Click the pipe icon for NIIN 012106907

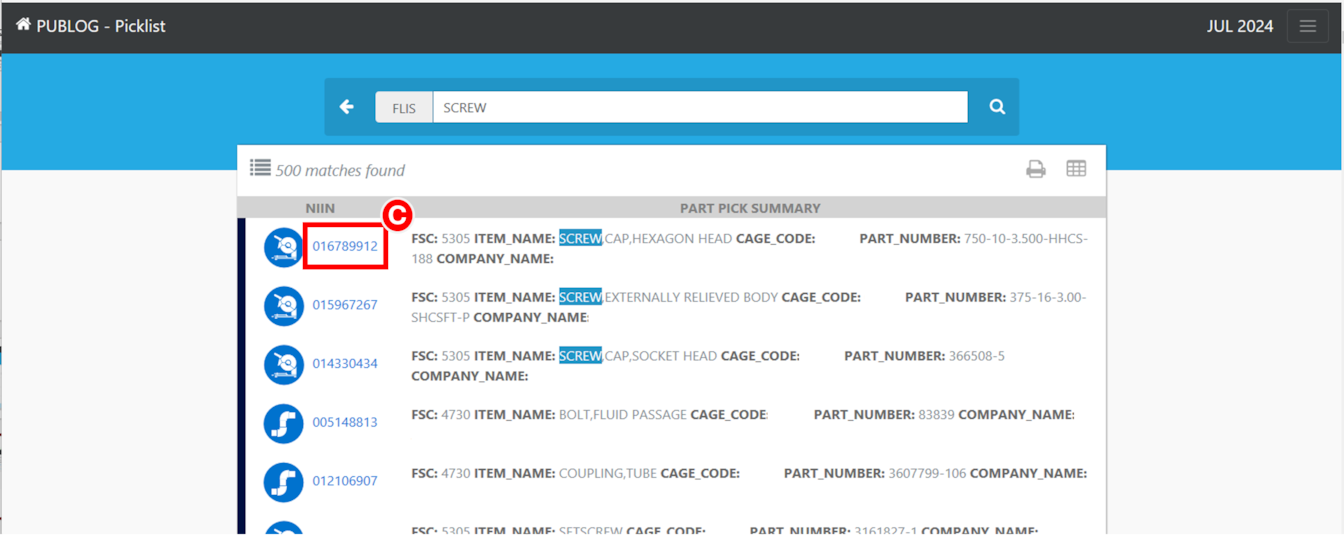coord(284,483)
